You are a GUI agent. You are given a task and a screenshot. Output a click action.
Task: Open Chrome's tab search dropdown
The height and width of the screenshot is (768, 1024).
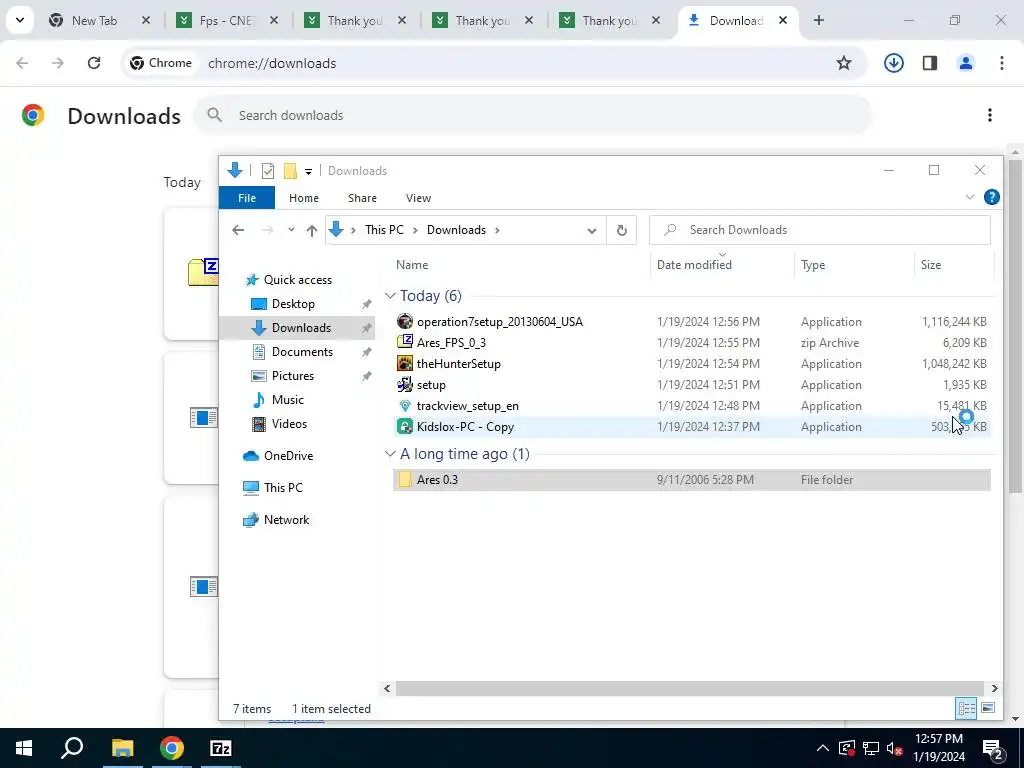coord(20,20)
